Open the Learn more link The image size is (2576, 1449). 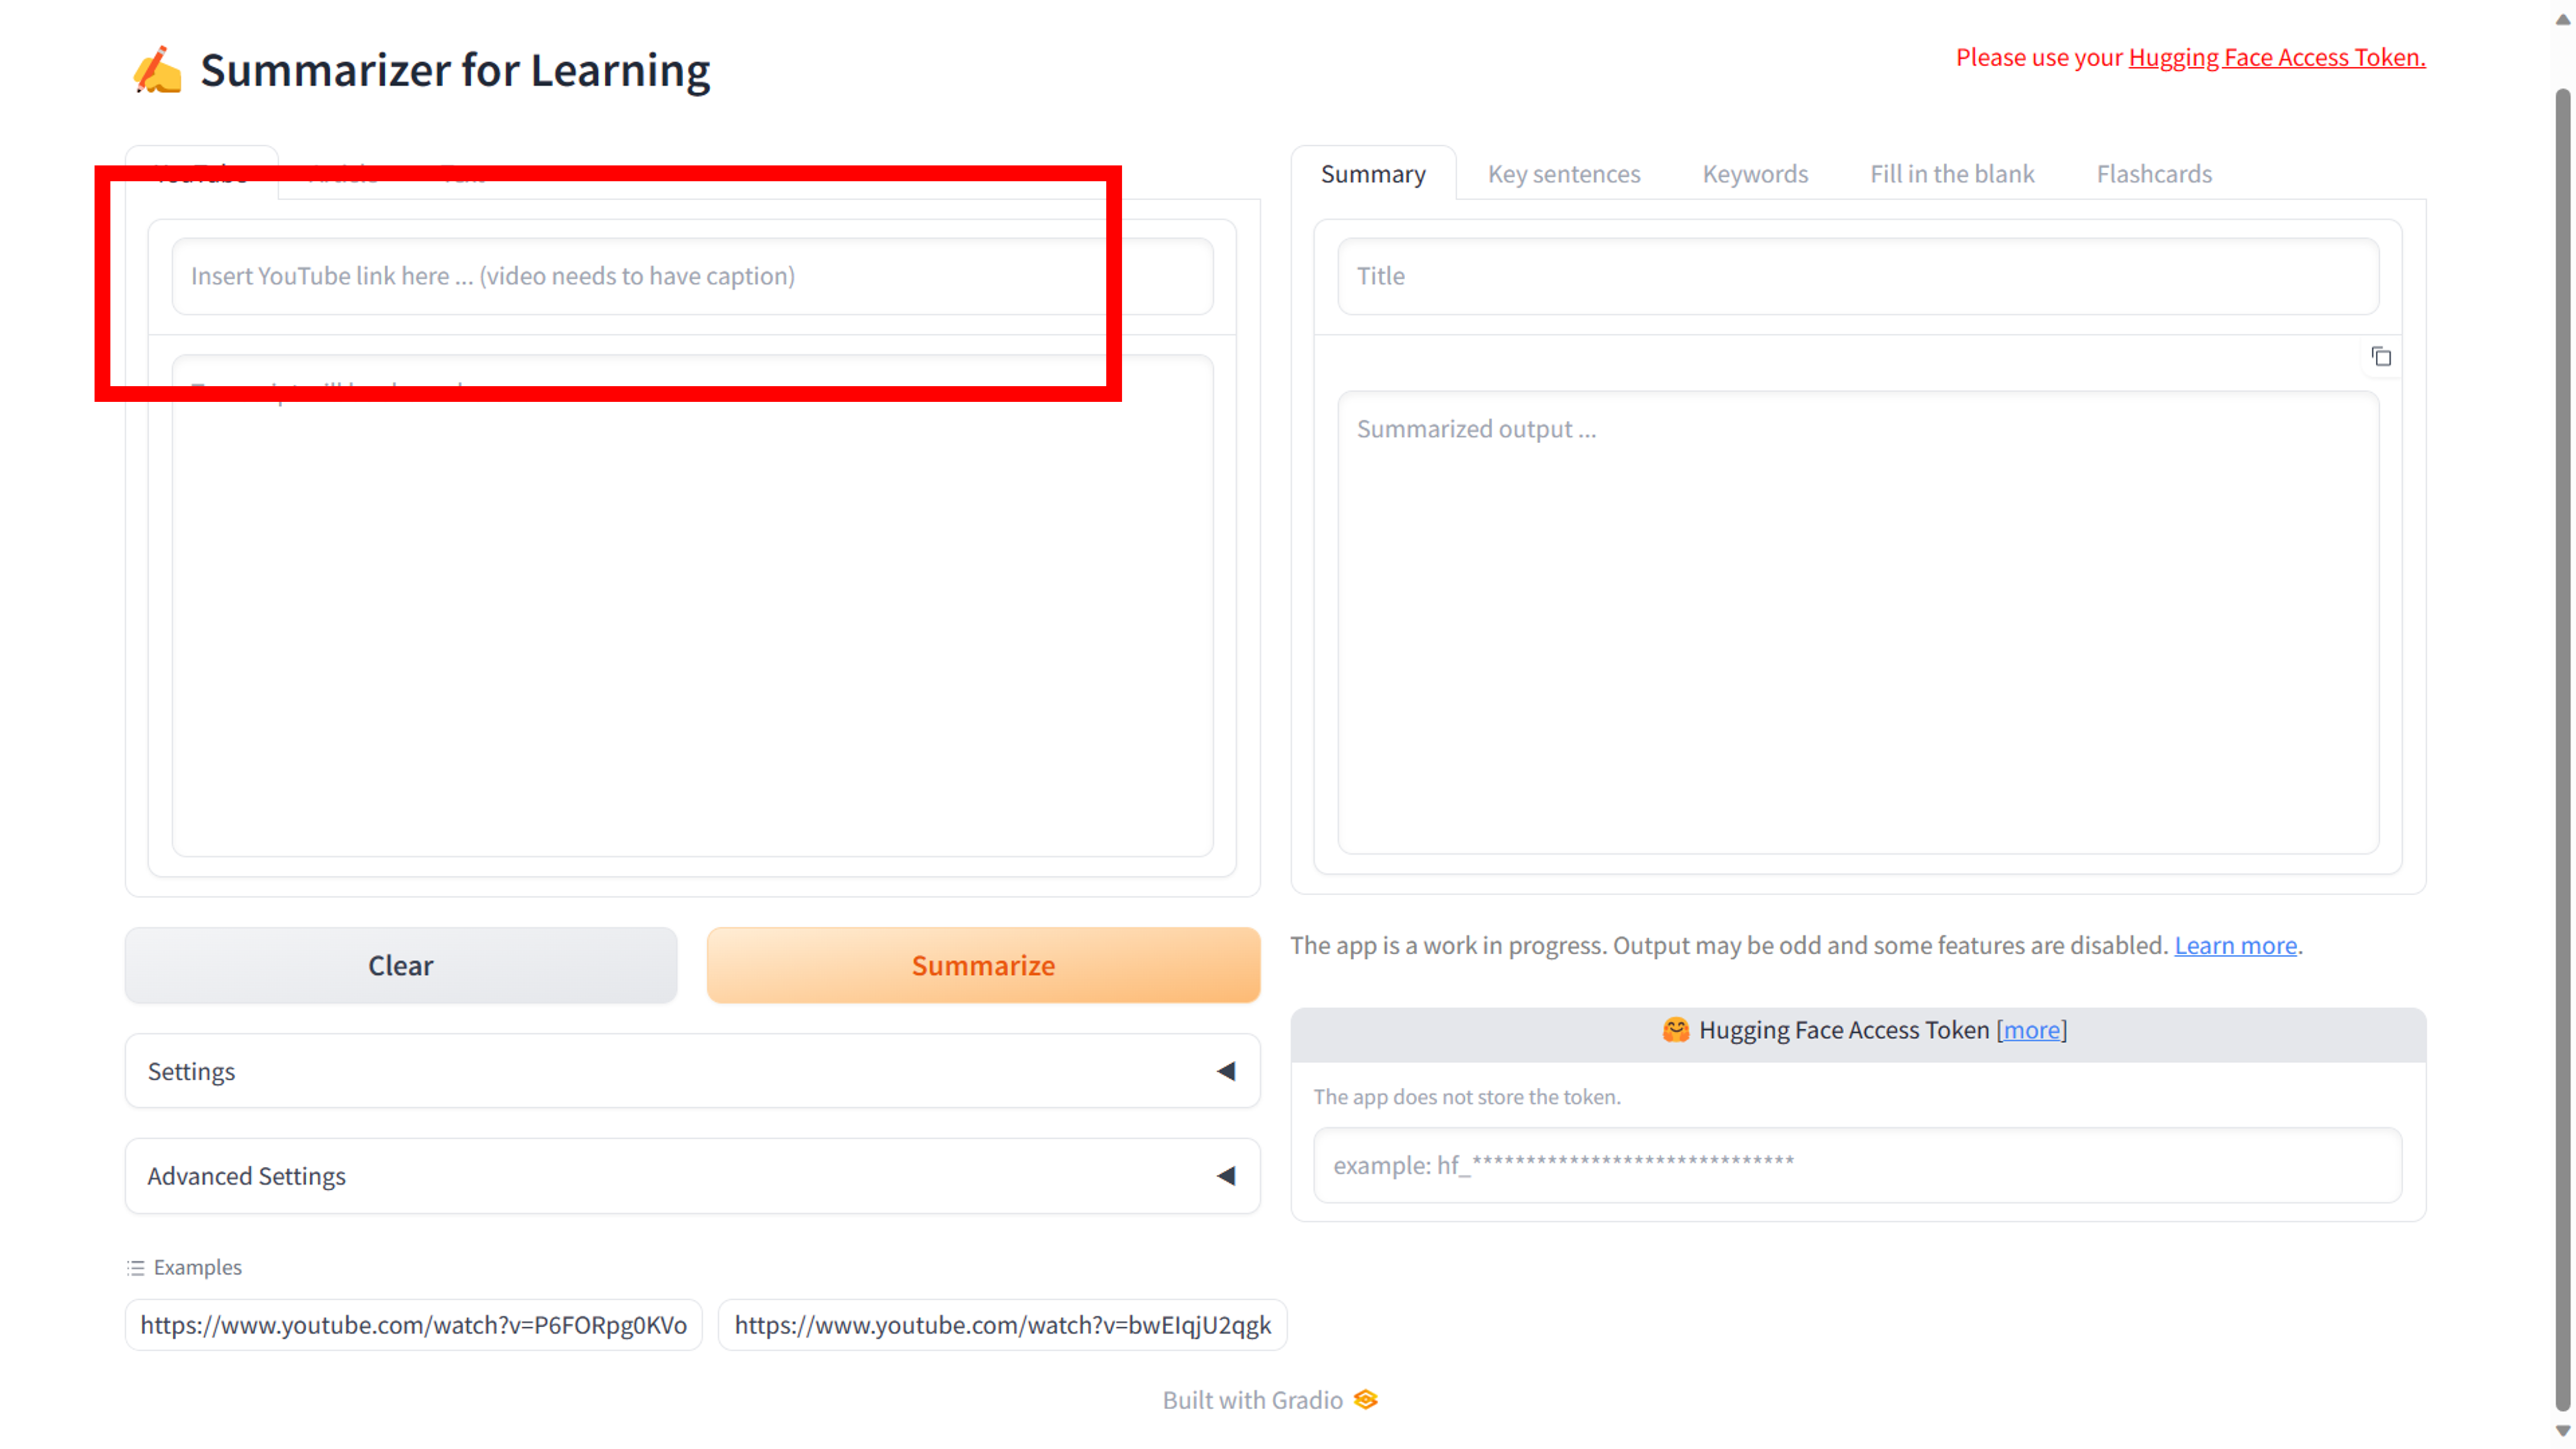click(x=2235, y=945)
